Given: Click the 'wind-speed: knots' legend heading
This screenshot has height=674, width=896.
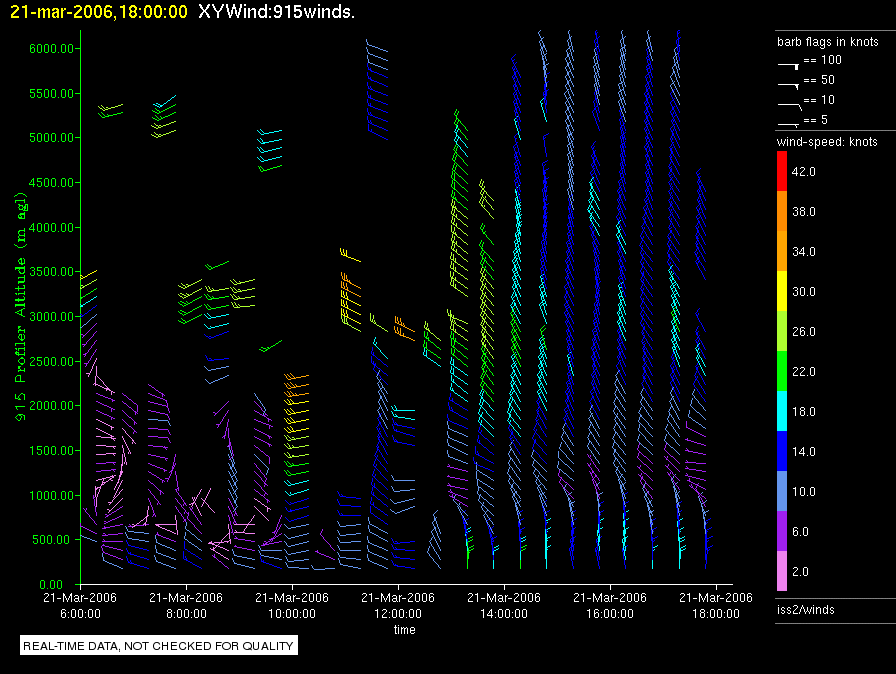Looking at the screenshot, I should click(827, 142).
